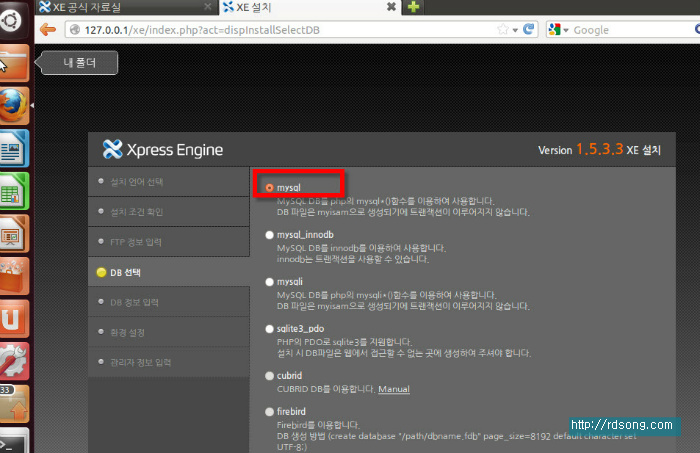
Task: Select the firebird radio option
Action: click(x=269, y=412)
